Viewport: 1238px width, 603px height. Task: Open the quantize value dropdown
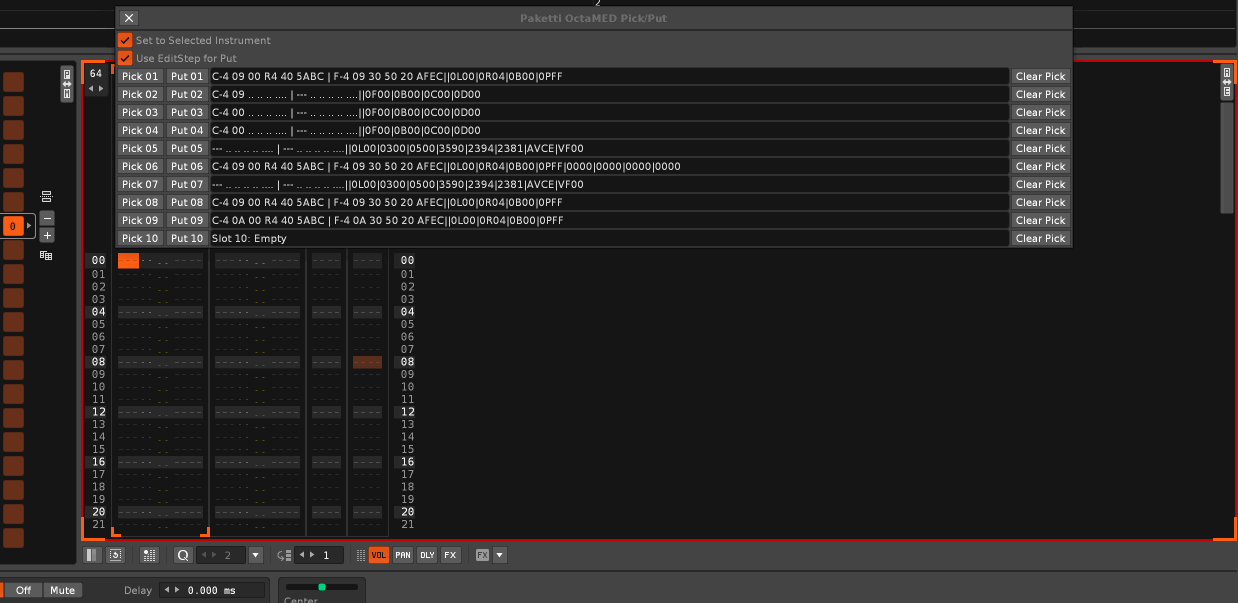[x=255, y=555]
